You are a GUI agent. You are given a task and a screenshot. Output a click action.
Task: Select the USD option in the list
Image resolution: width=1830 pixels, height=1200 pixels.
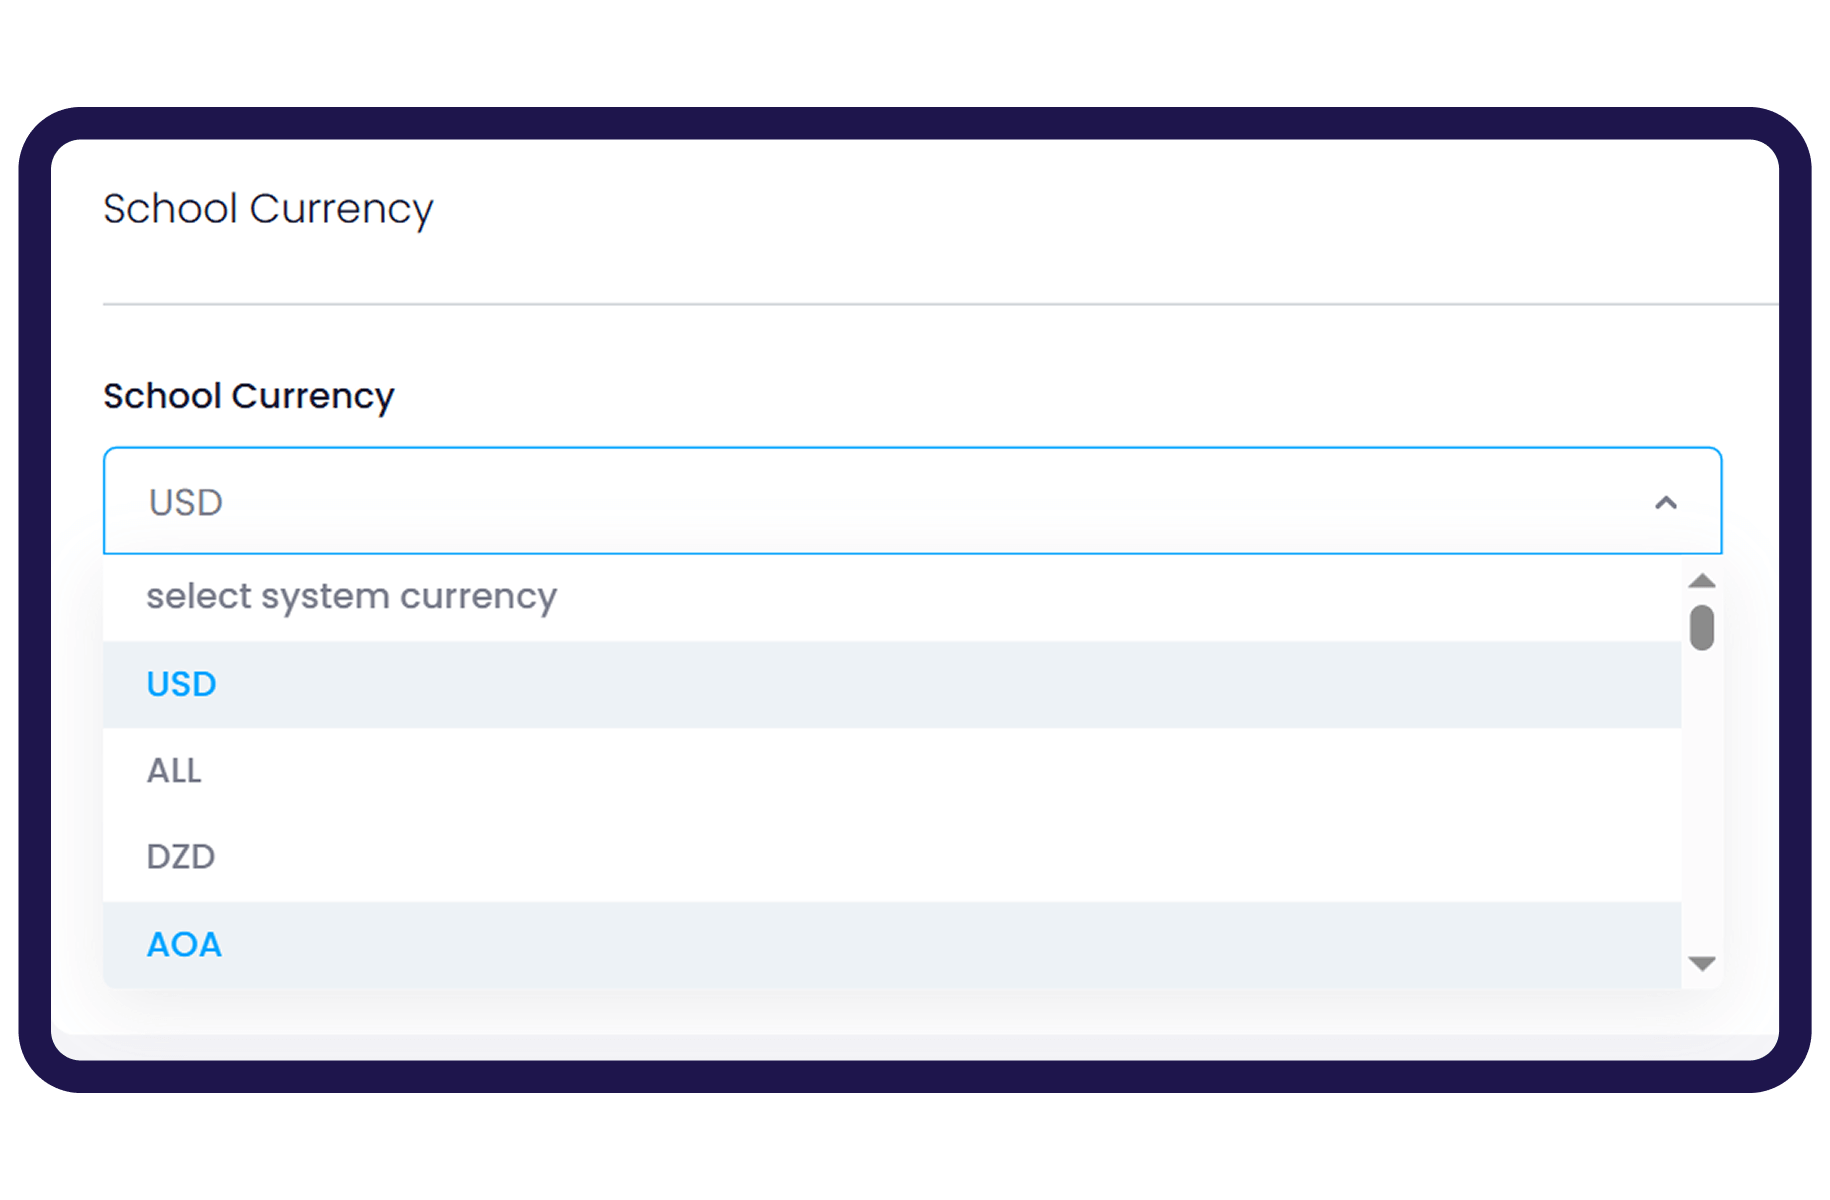point(181,684)
